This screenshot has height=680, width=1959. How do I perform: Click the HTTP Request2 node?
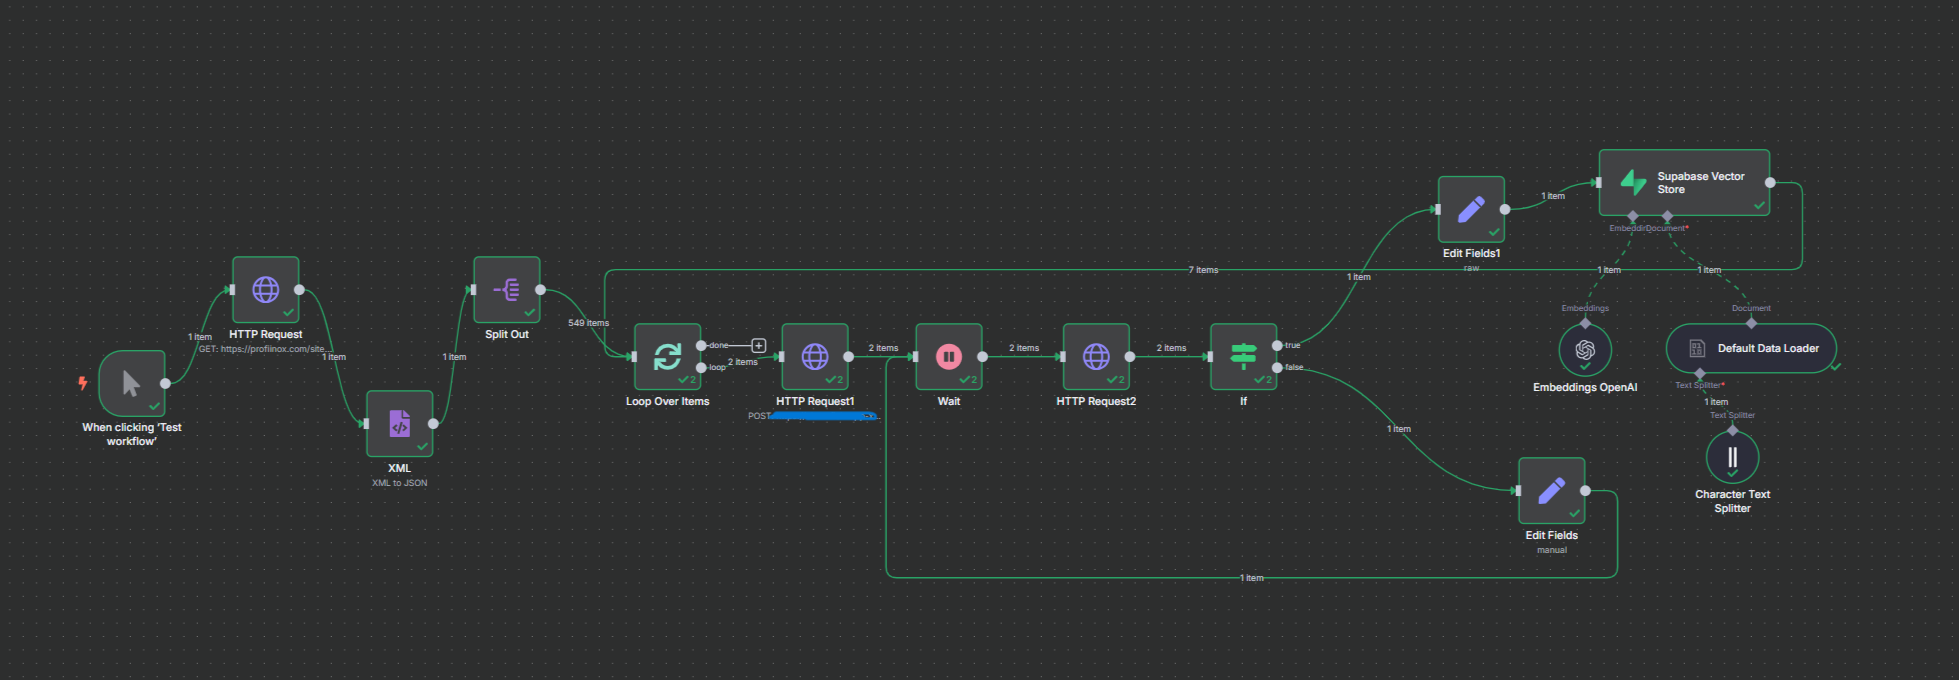pyautogui.click(x=1096, y=357)
